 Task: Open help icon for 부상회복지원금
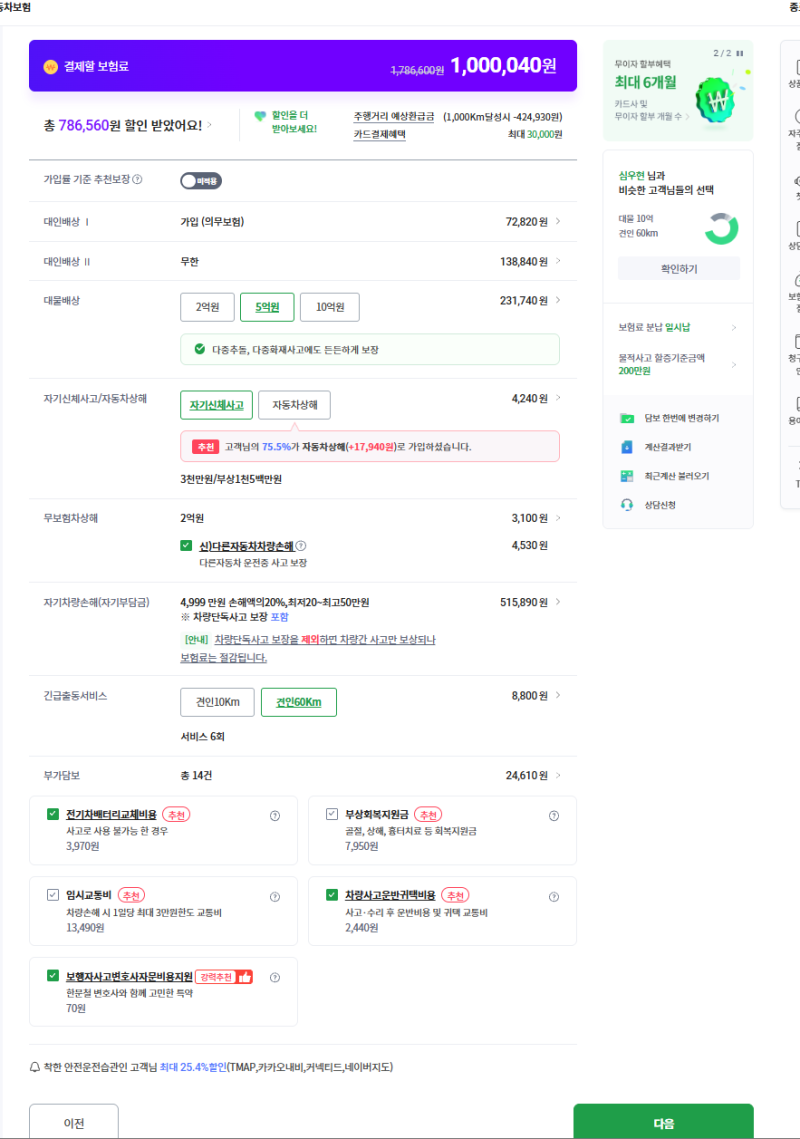click(554, 816)
